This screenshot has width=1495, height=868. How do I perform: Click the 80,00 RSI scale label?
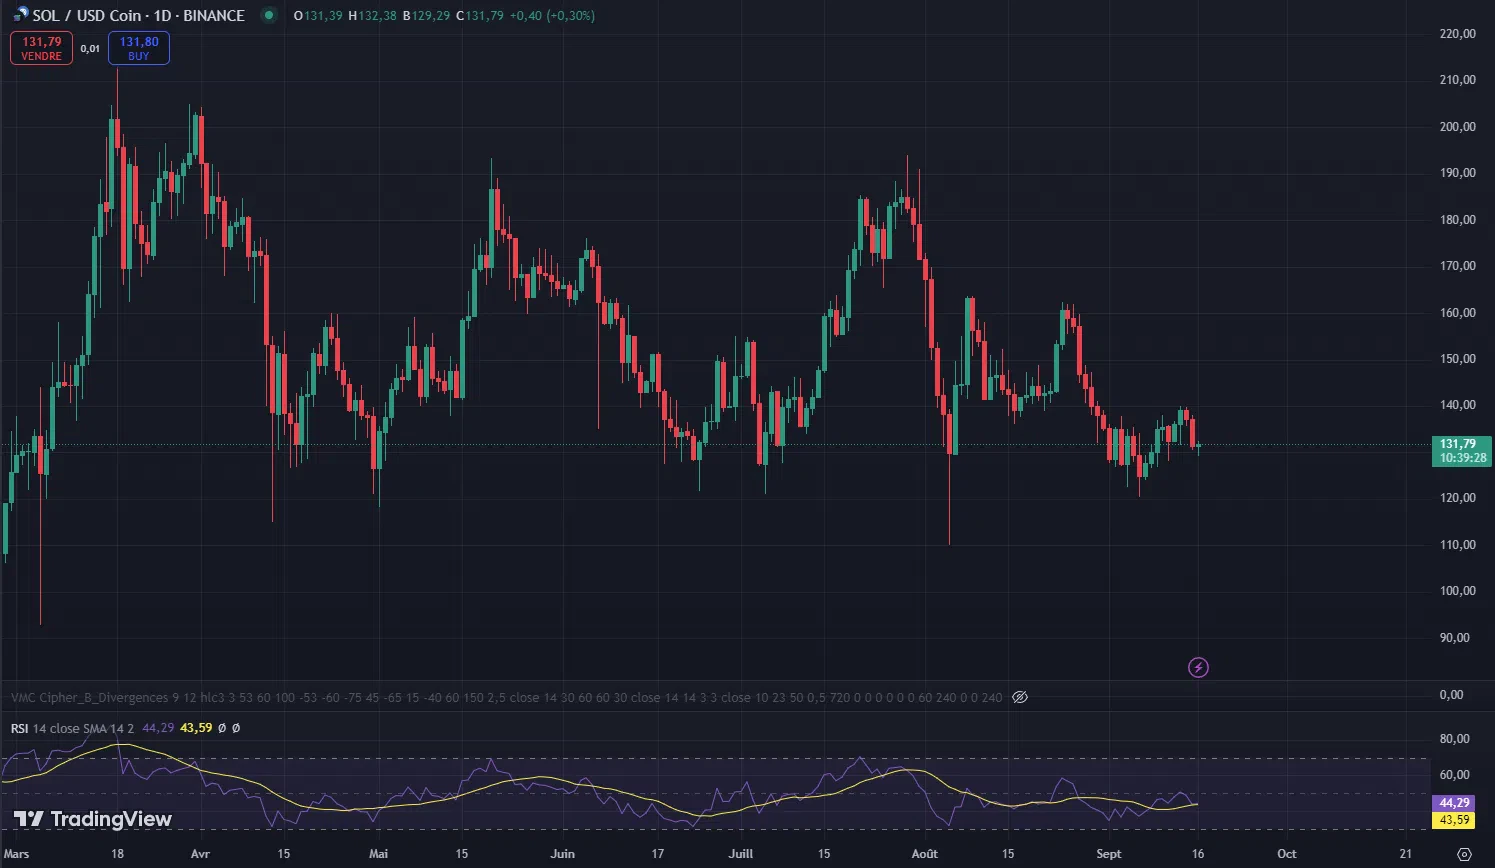pos(1455,739)
